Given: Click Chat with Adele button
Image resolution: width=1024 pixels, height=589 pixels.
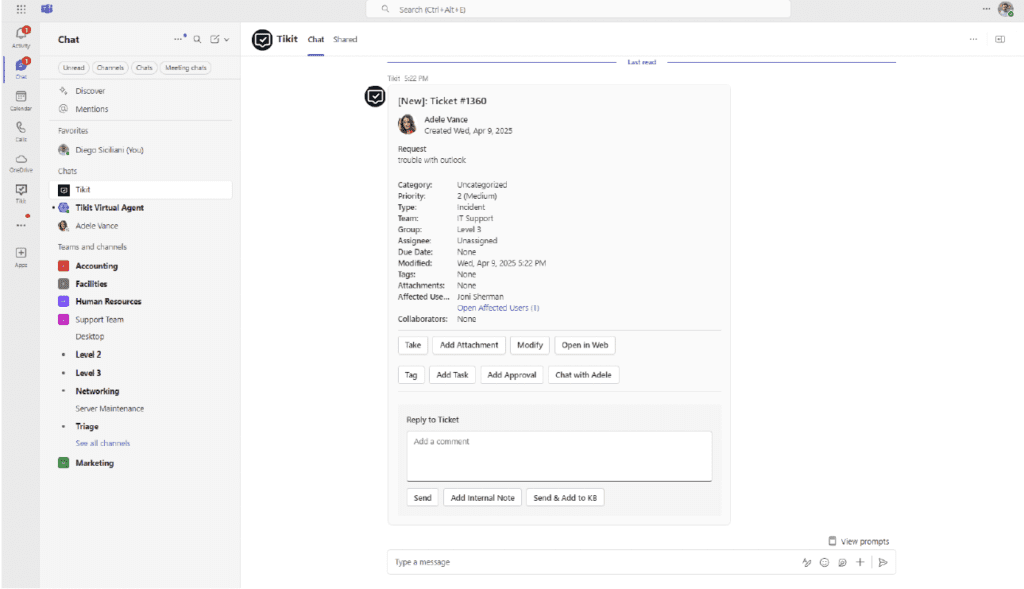Looking at the screenshot, I should [x=583, y=375].
